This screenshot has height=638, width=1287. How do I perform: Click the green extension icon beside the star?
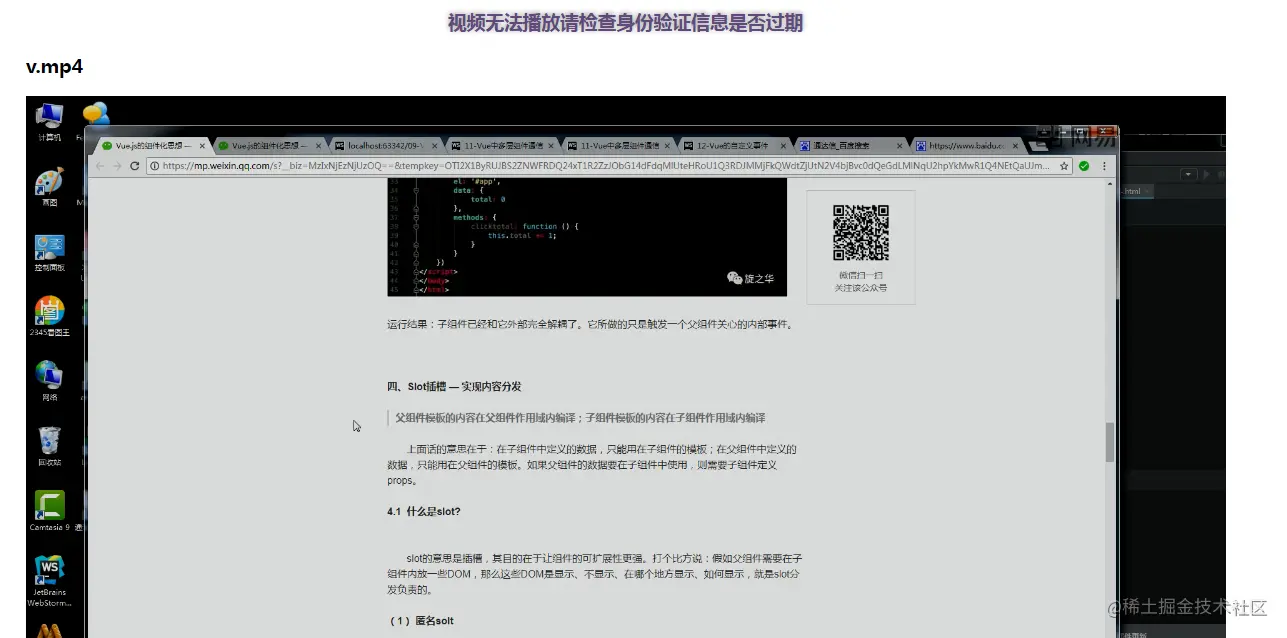click(x=1084, y=166)
